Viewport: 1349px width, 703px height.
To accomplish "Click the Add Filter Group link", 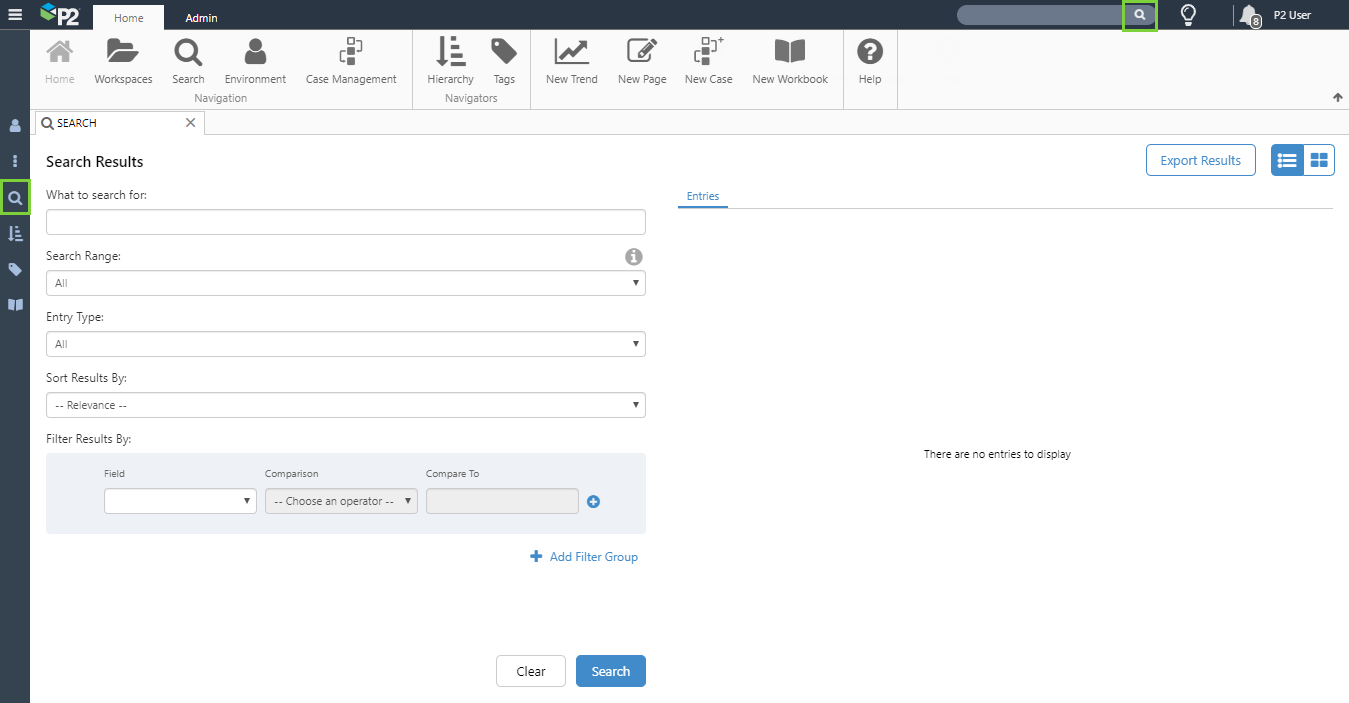I will point(584,557).
